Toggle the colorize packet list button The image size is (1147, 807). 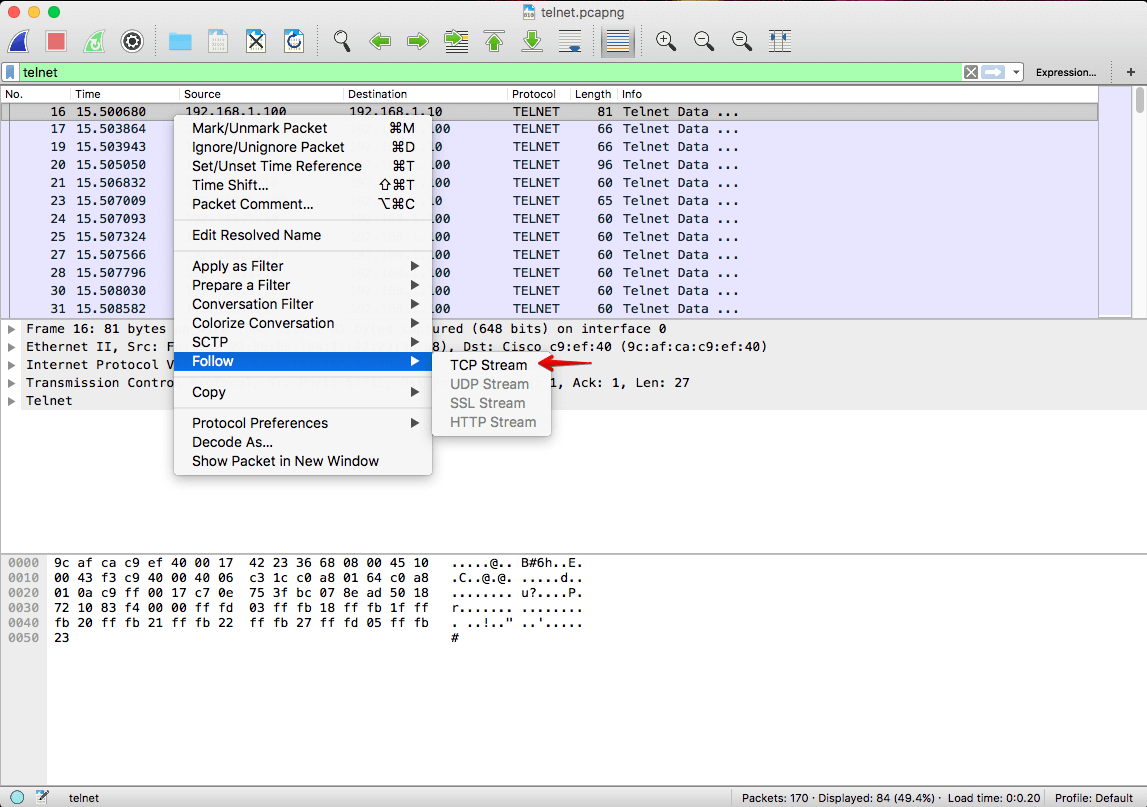pos(618,41)
